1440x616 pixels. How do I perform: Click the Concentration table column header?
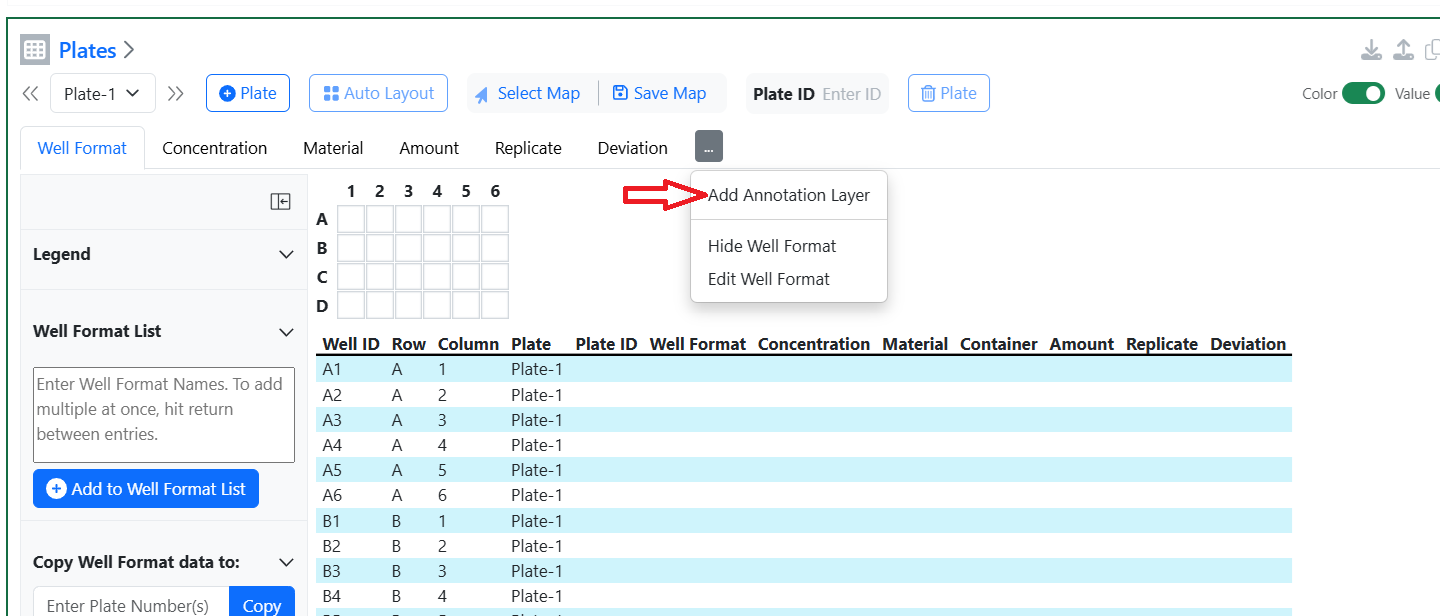pos(814,344)
